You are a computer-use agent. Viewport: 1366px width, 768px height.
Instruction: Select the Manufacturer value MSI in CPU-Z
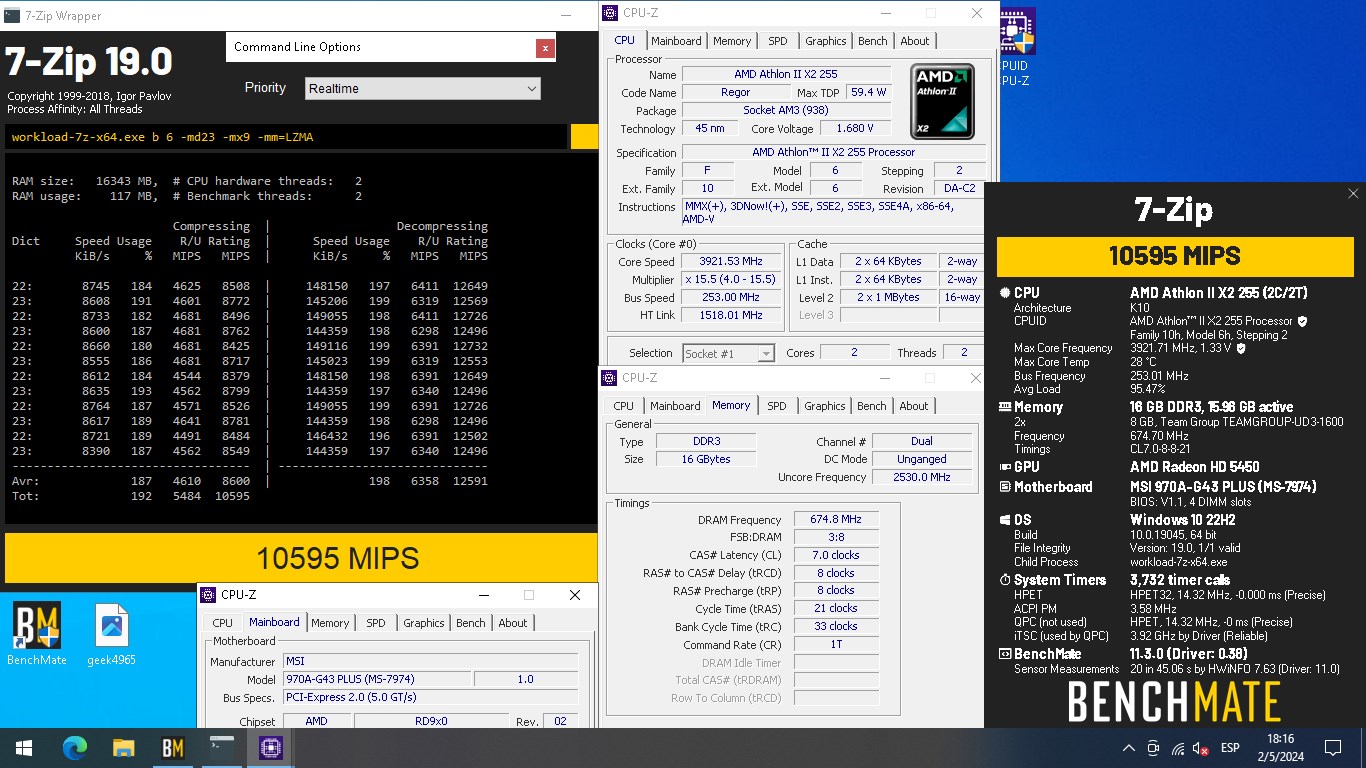(430, 662)
